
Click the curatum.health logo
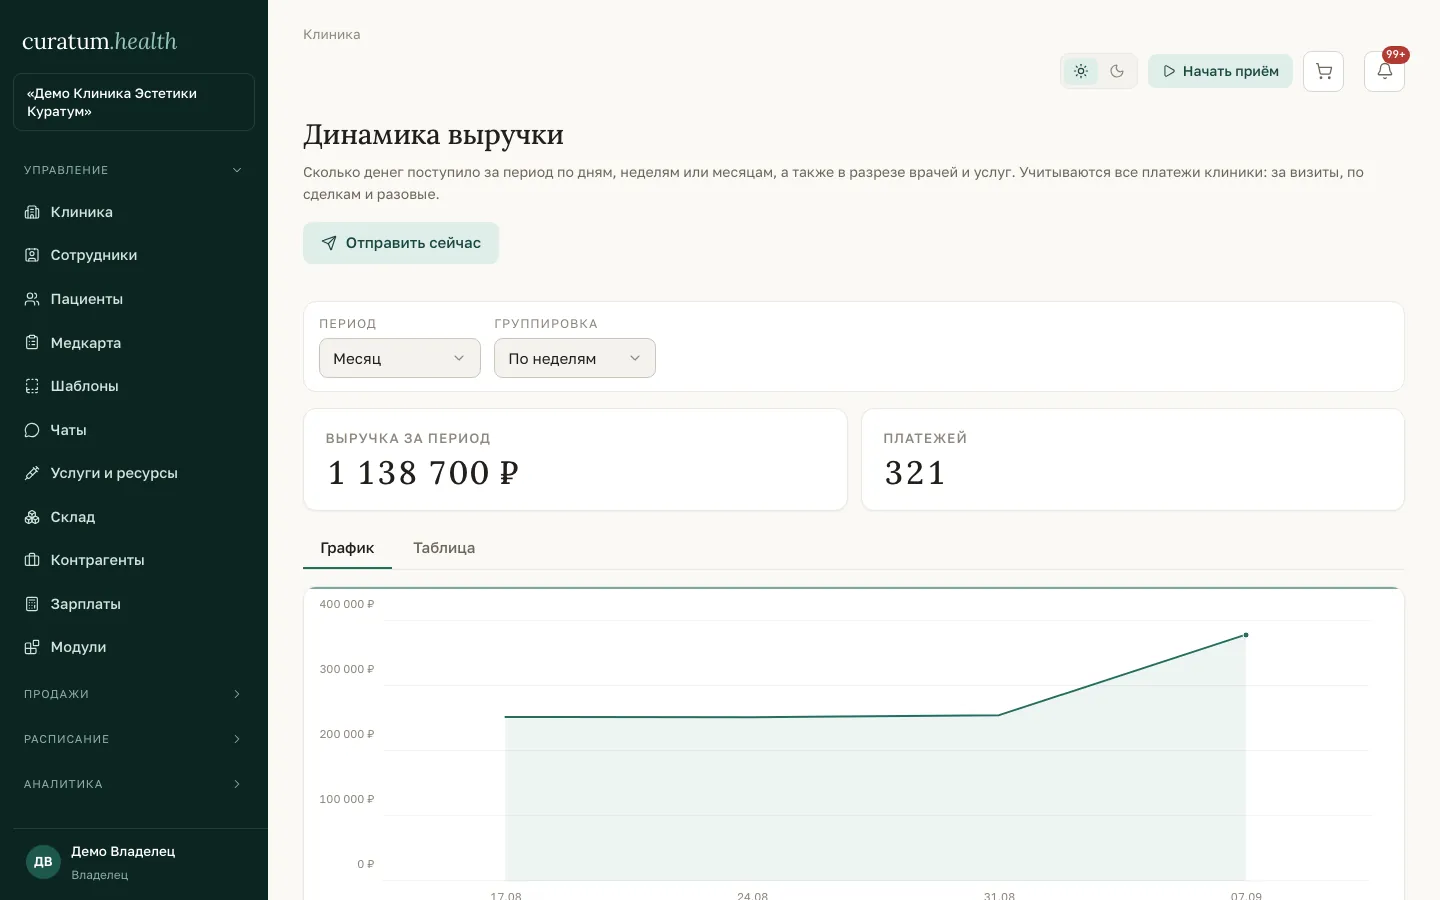[100, 41]
